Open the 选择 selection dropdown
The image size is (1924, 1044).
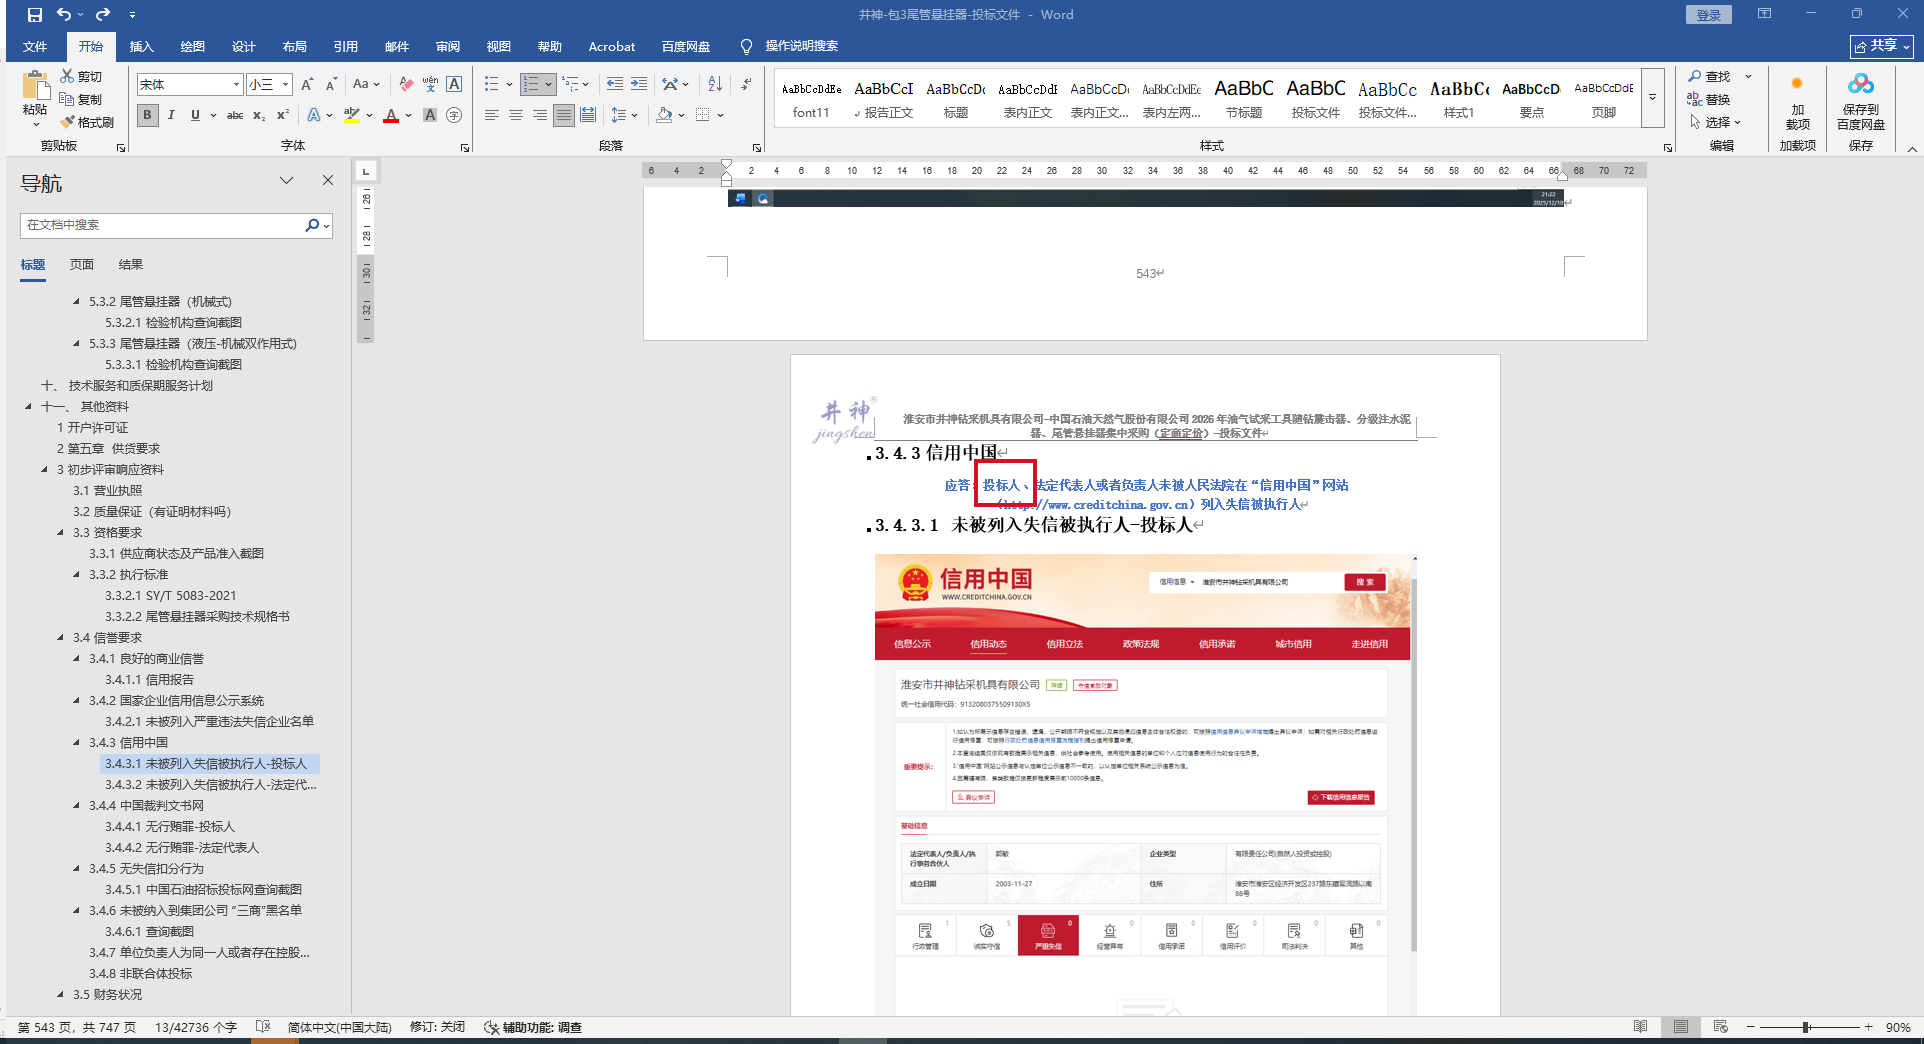click(1716, 122)
